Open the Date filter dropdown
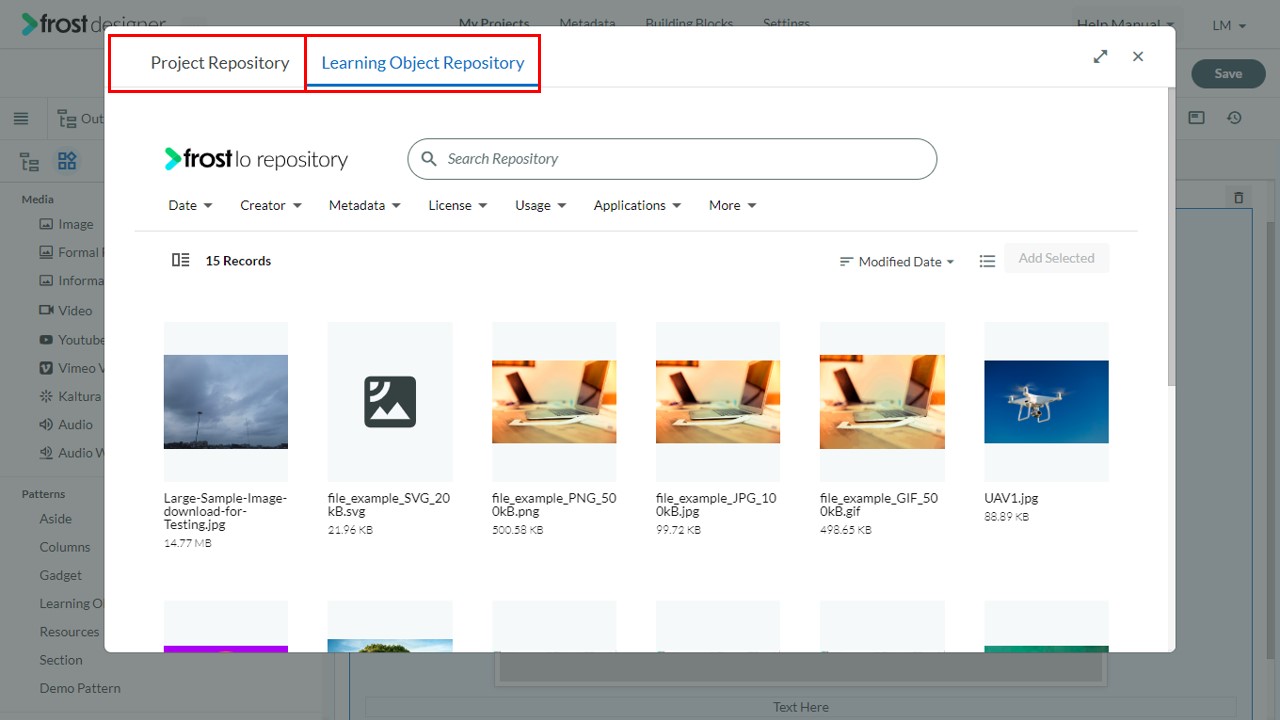This screenshot has width=1280, height=720. (190, 205)
